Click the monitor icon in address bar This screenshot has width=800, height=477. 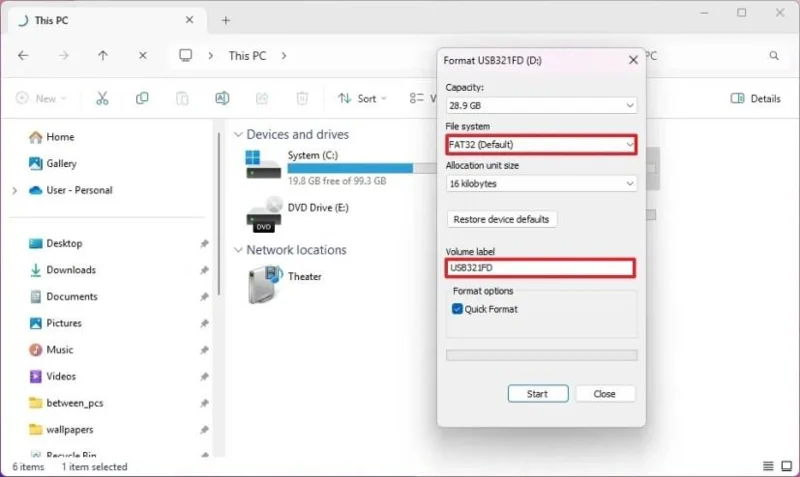pyautogui.click(x=186, y=55)
